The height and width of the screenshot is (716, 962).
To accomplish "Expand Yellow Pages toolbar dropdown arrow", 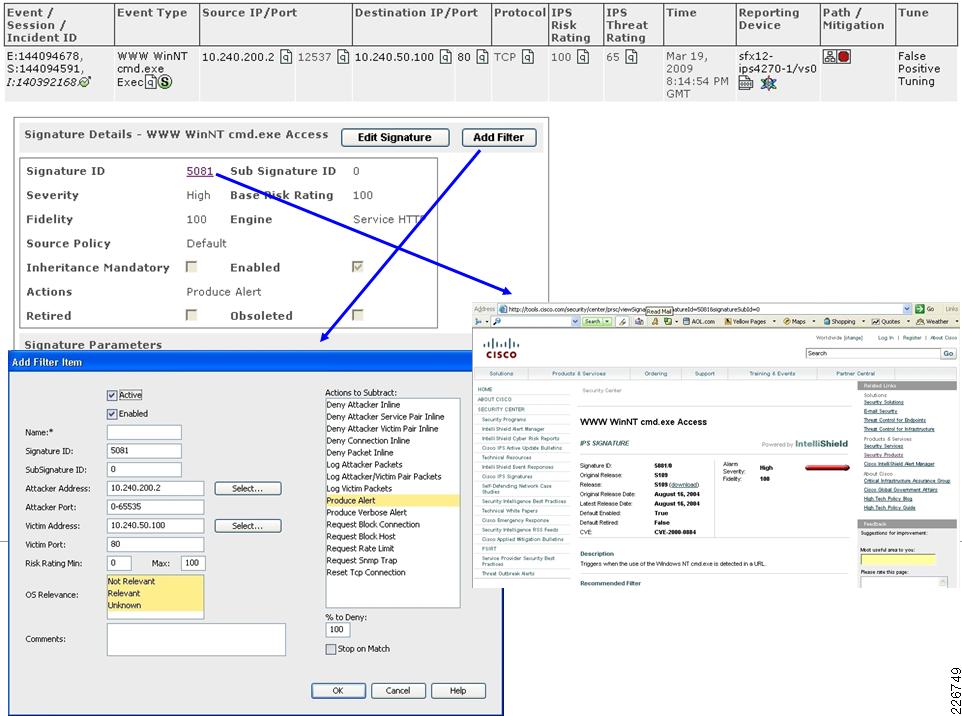I will click(774, 321).
